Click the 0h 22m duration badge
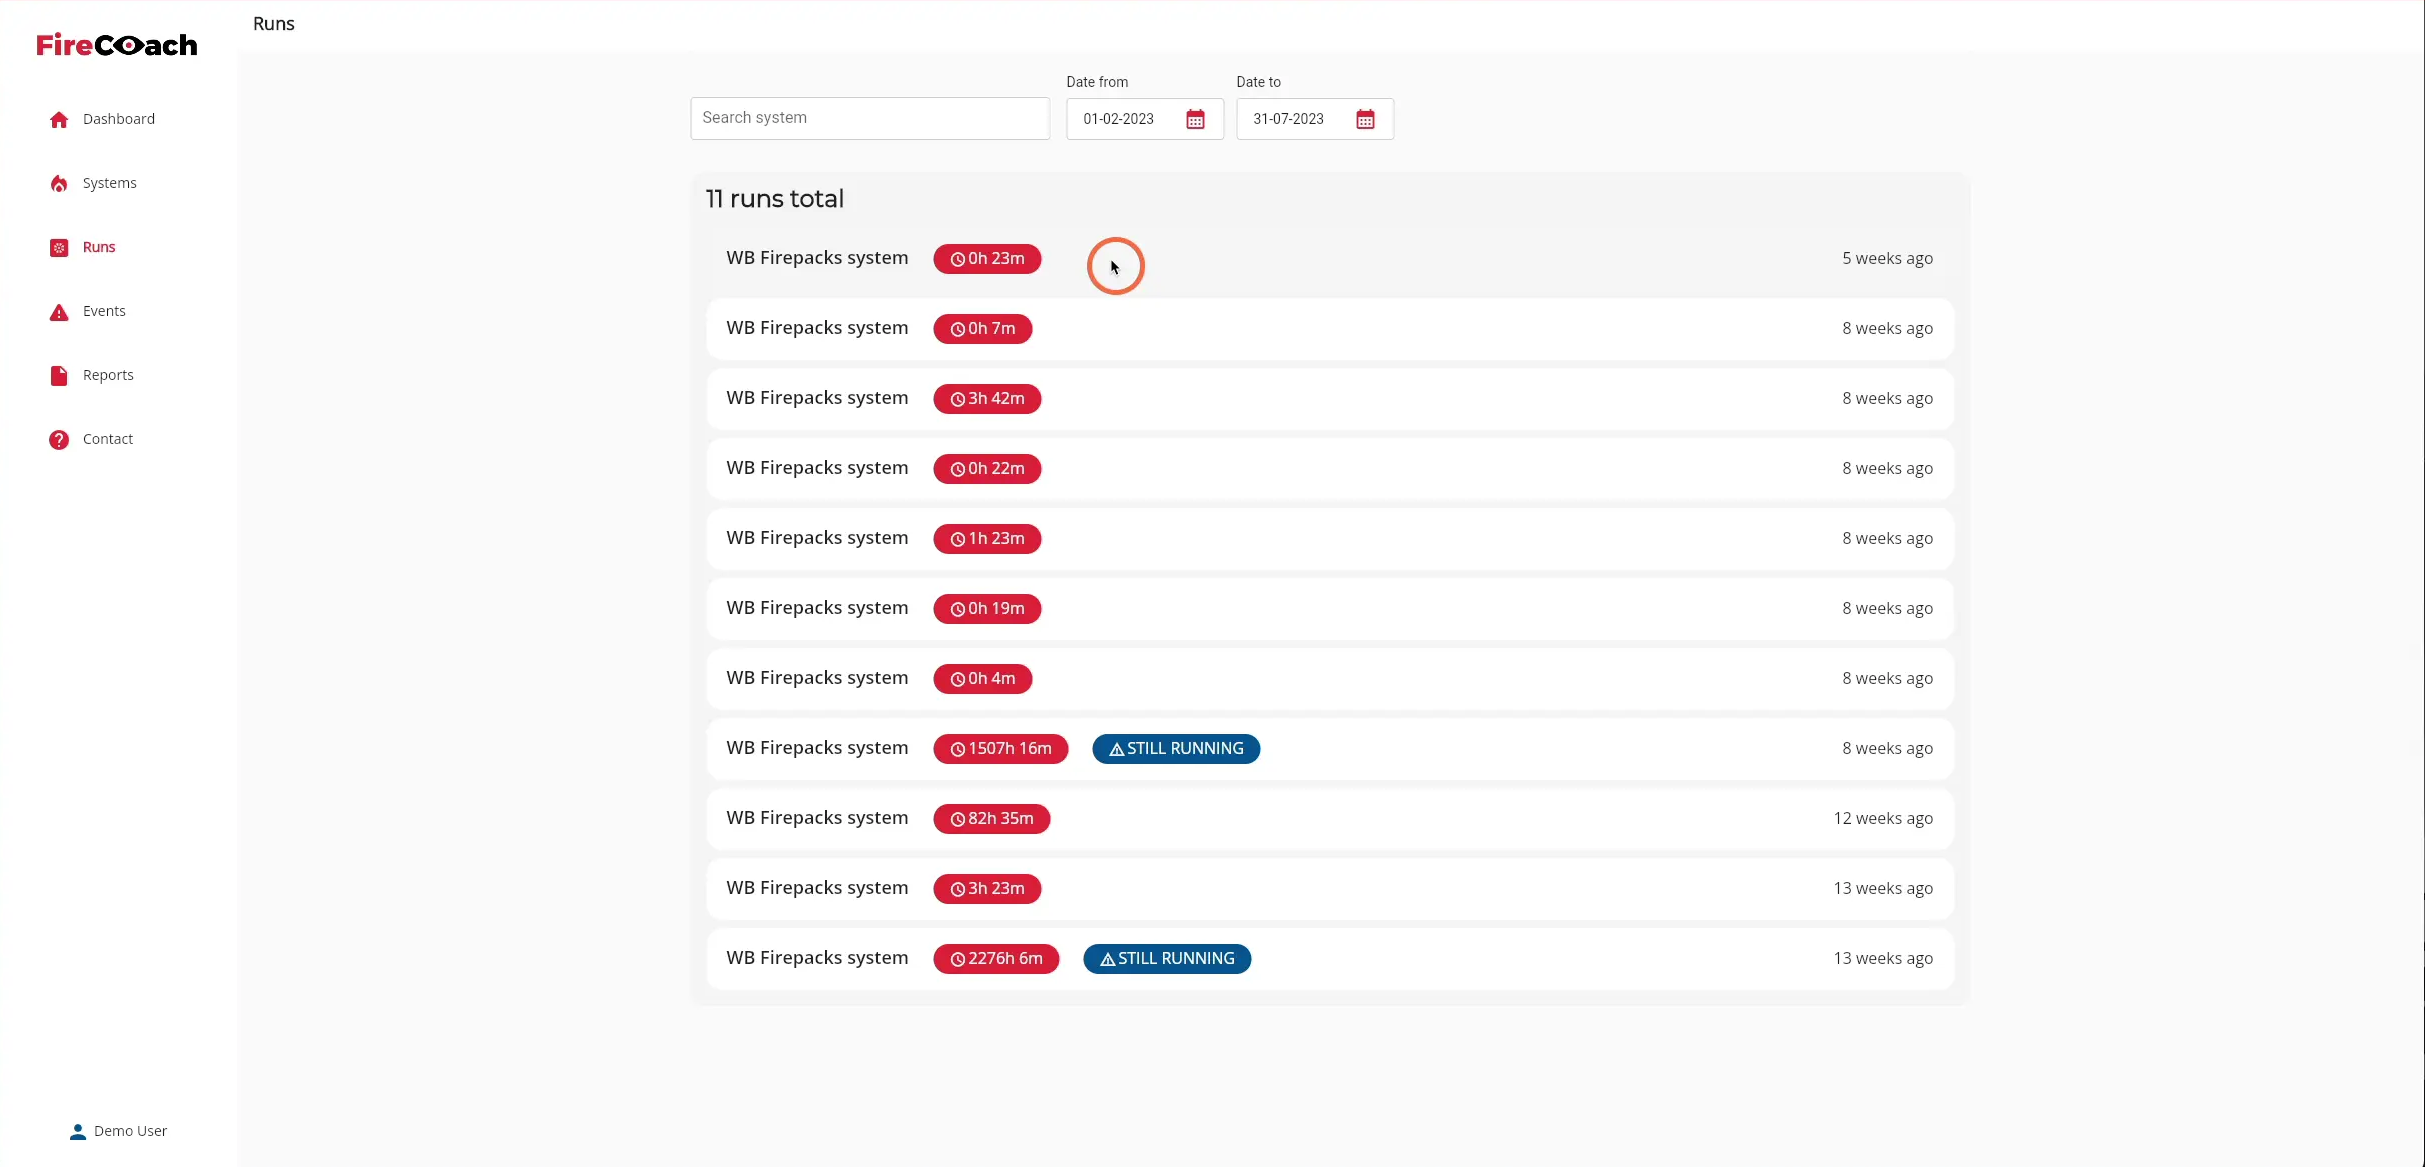Screen dimensions: 2425x1167 pos(987,469)
